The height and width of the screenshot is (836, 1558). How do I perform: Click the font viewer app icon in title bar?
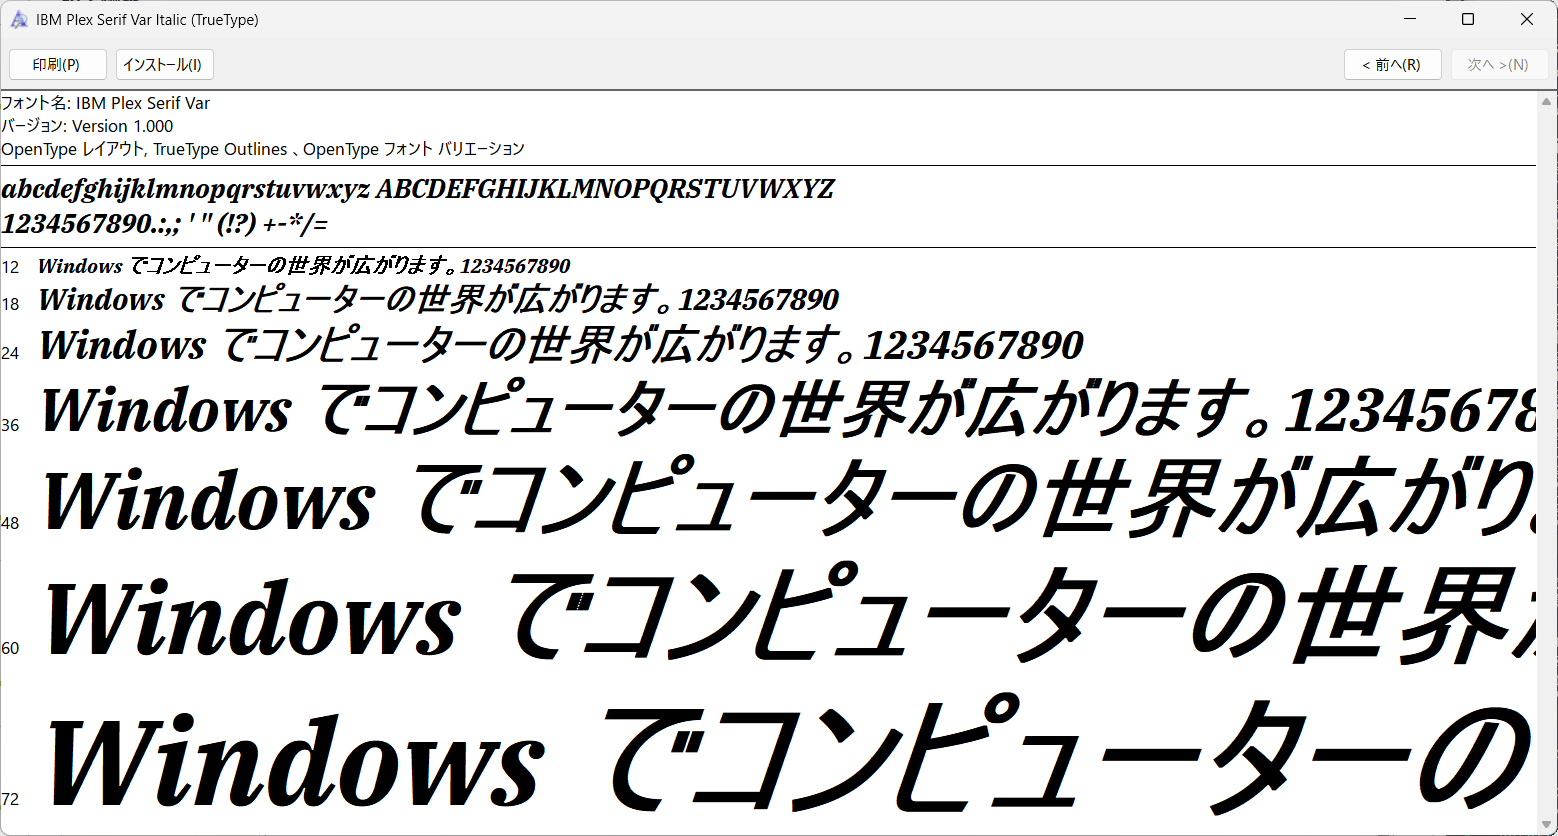[x=19, y=20]
